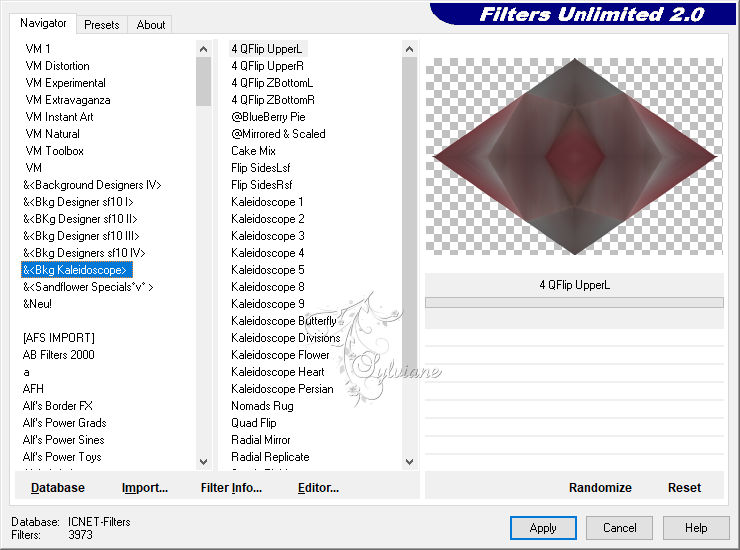Click the filter list scroll-down arrow
Viewport: 740px width, 550px height.
point(409,462)
